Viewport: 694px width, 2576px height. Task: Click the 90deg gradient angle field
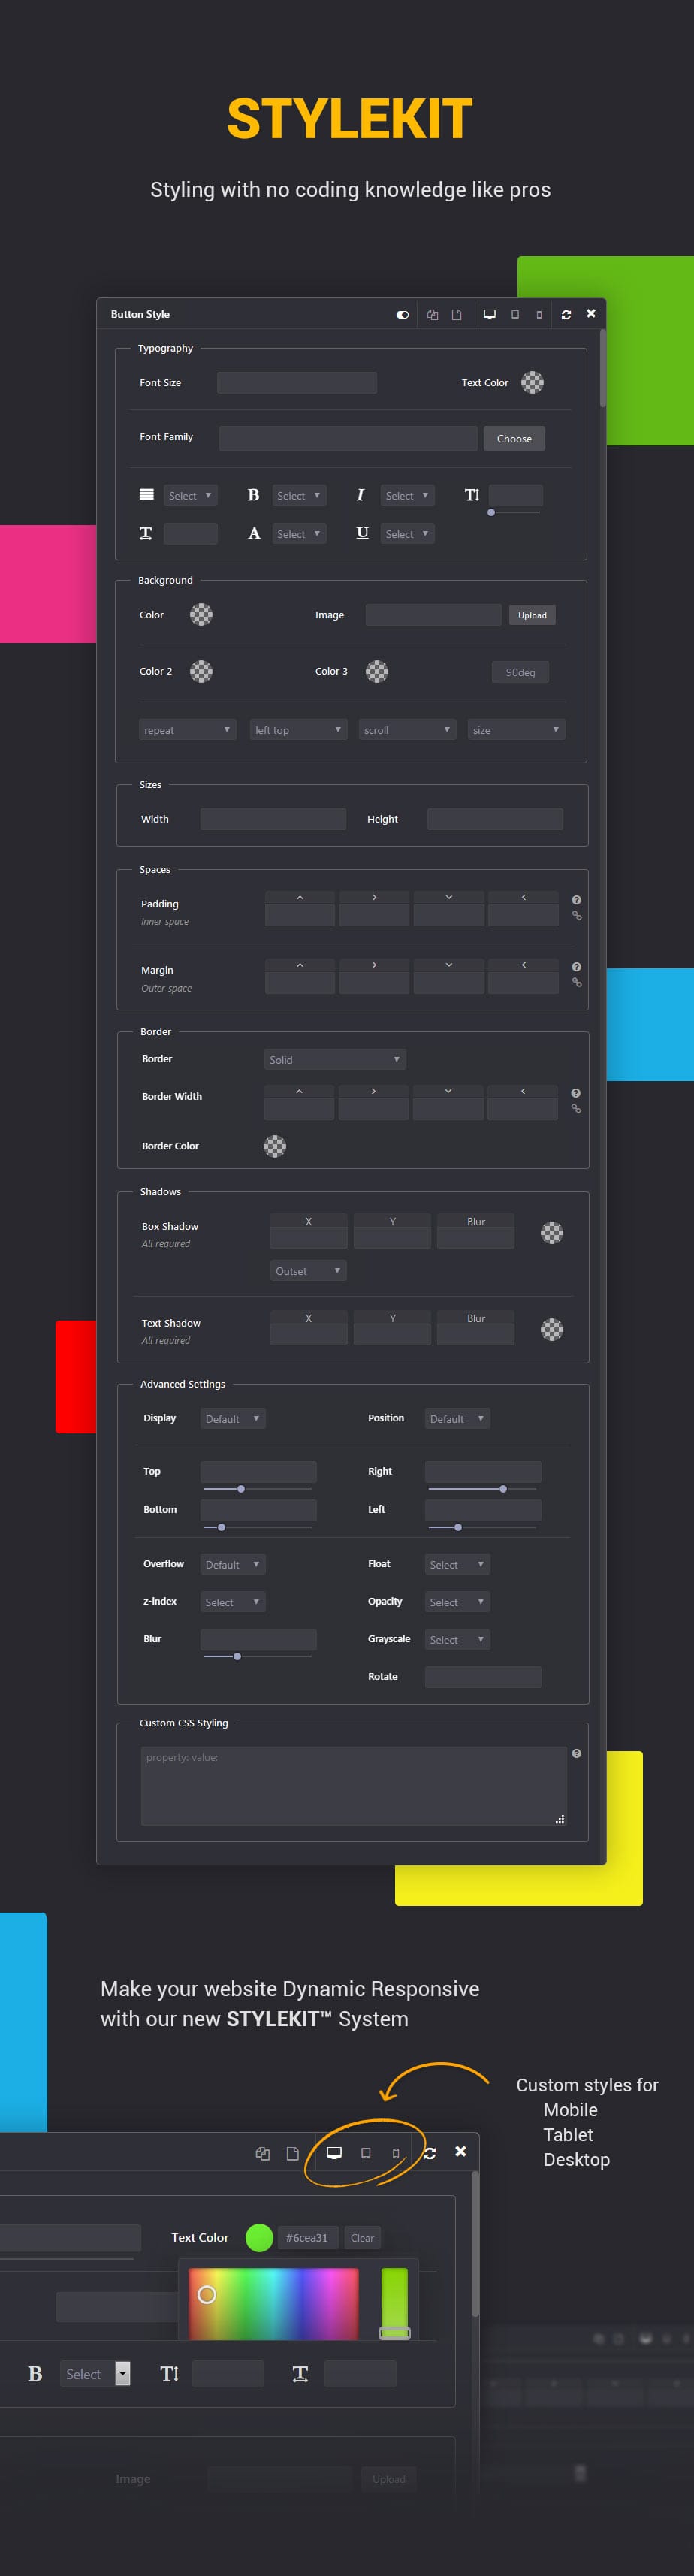click(x=520, y=673)
